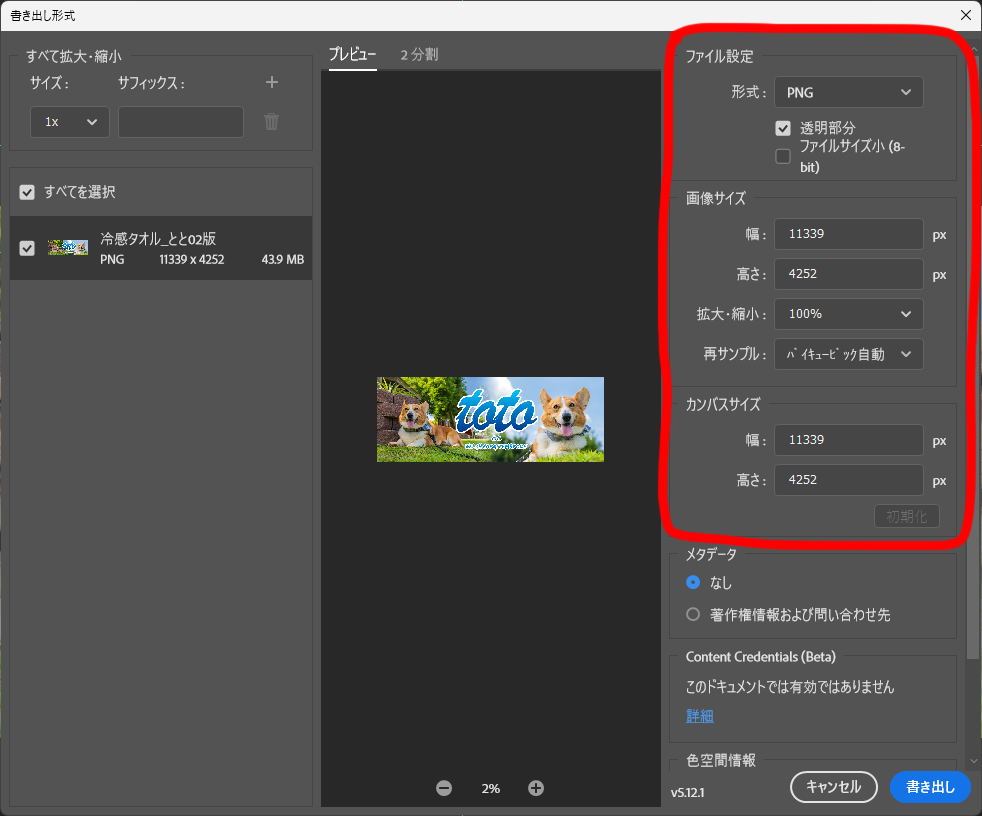
Task: Open the 形式 PNG format dropdown
Action: coord(848,92)
